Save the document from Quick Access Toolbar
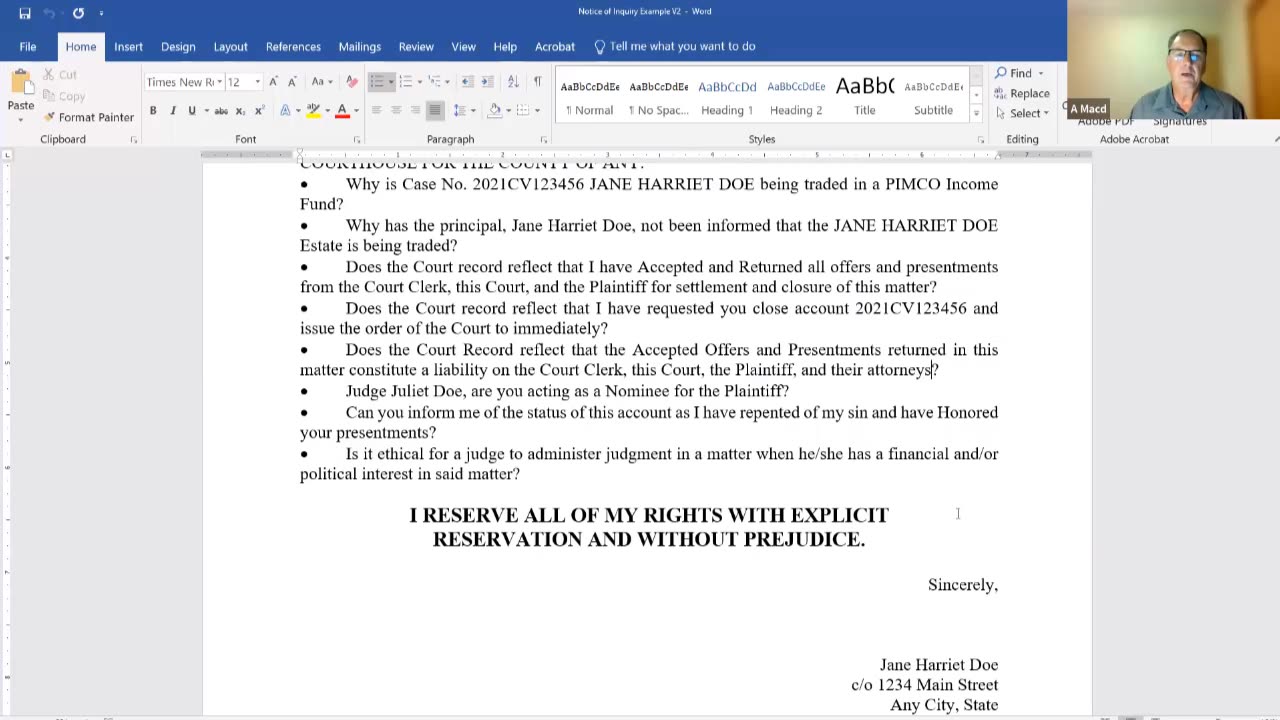This screenshot has height=720, width=1280. coord(25,13)
